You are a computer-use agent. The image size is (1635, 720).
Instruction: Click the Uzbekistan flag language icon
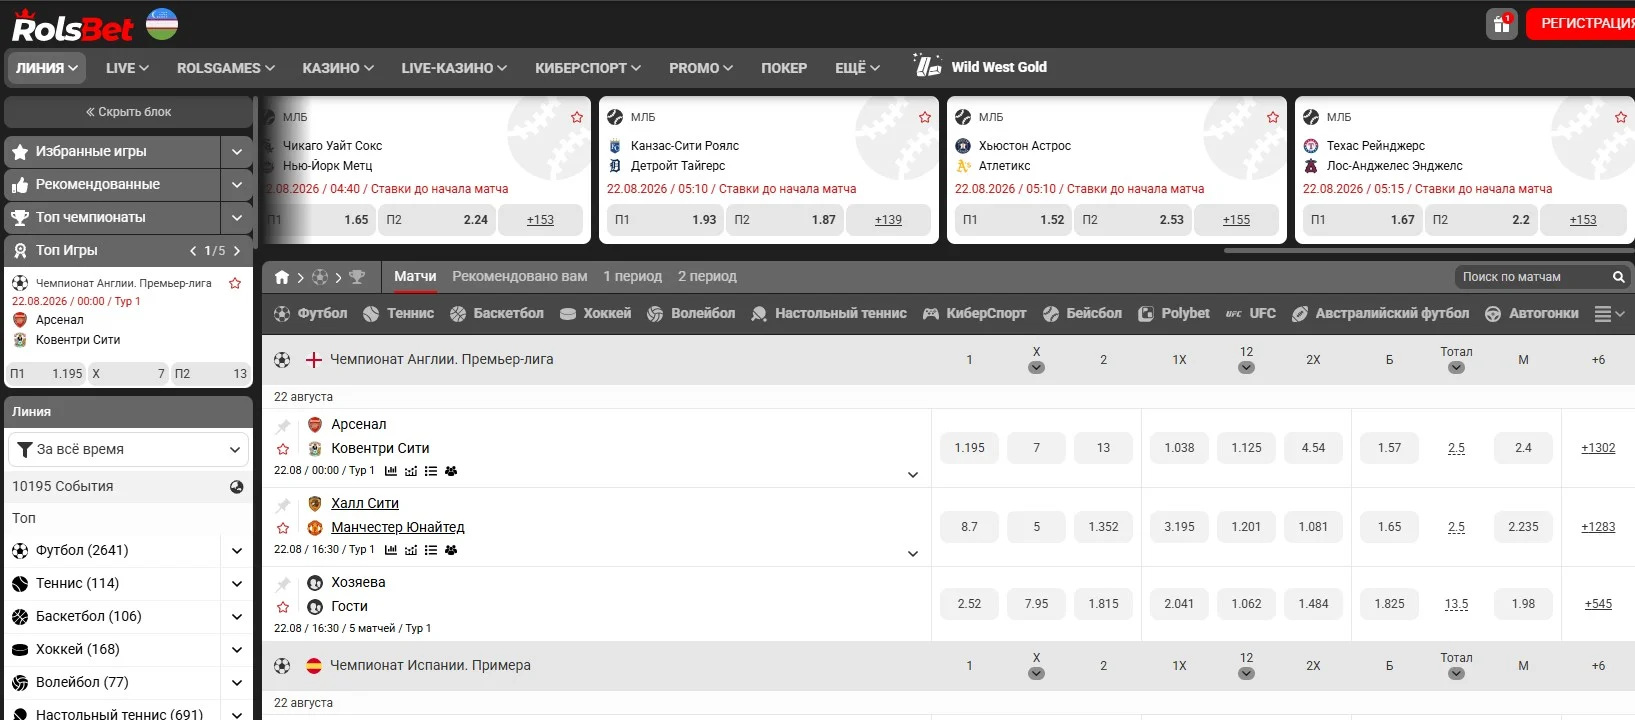[162, 24]
